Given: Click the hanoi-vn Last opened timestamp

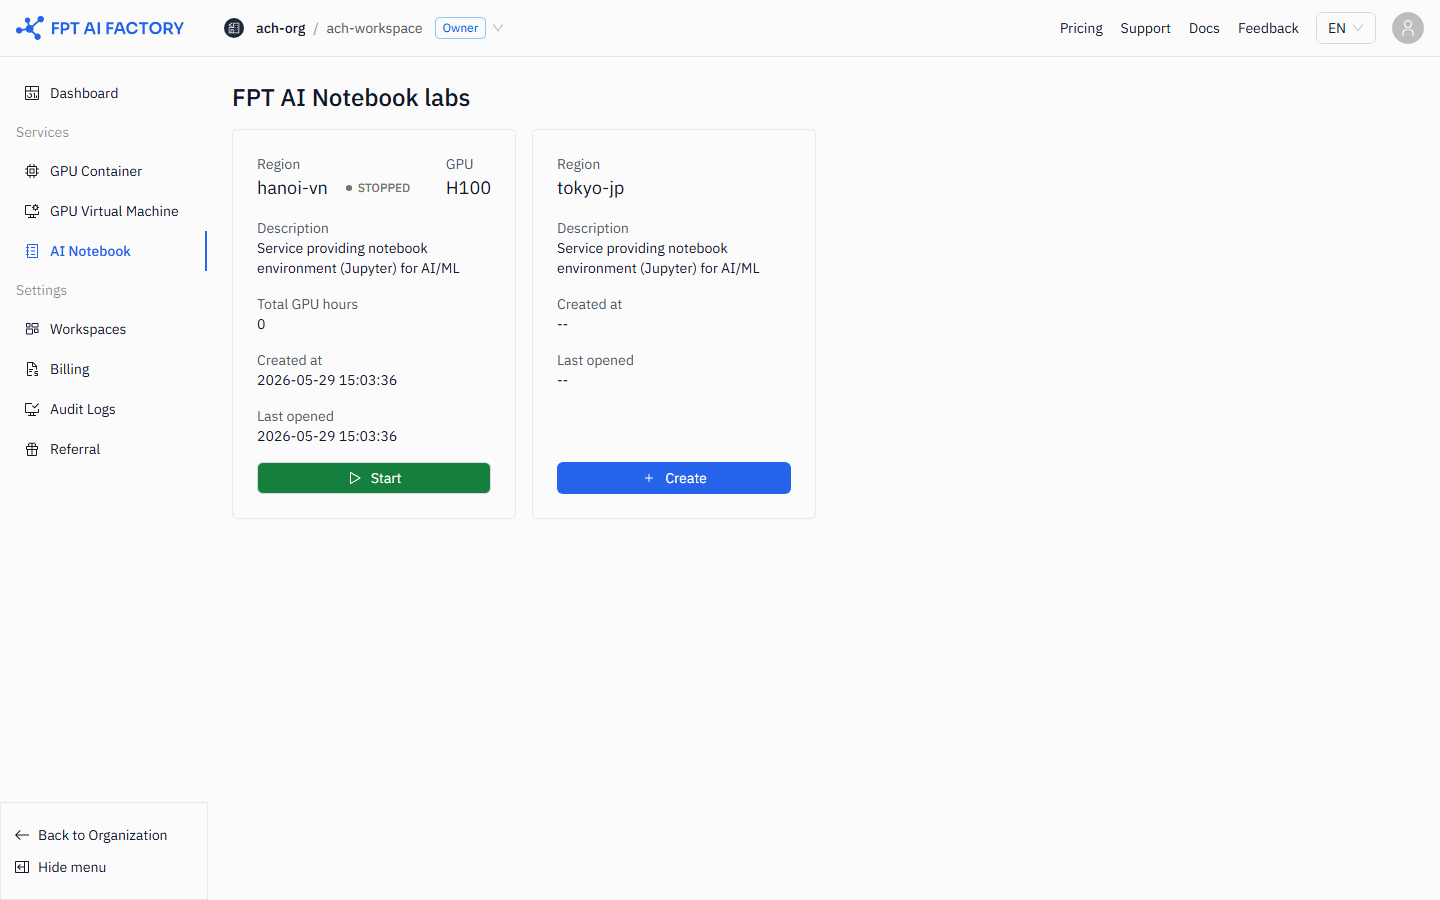Looking at the screenshot, I should point(327,436).
